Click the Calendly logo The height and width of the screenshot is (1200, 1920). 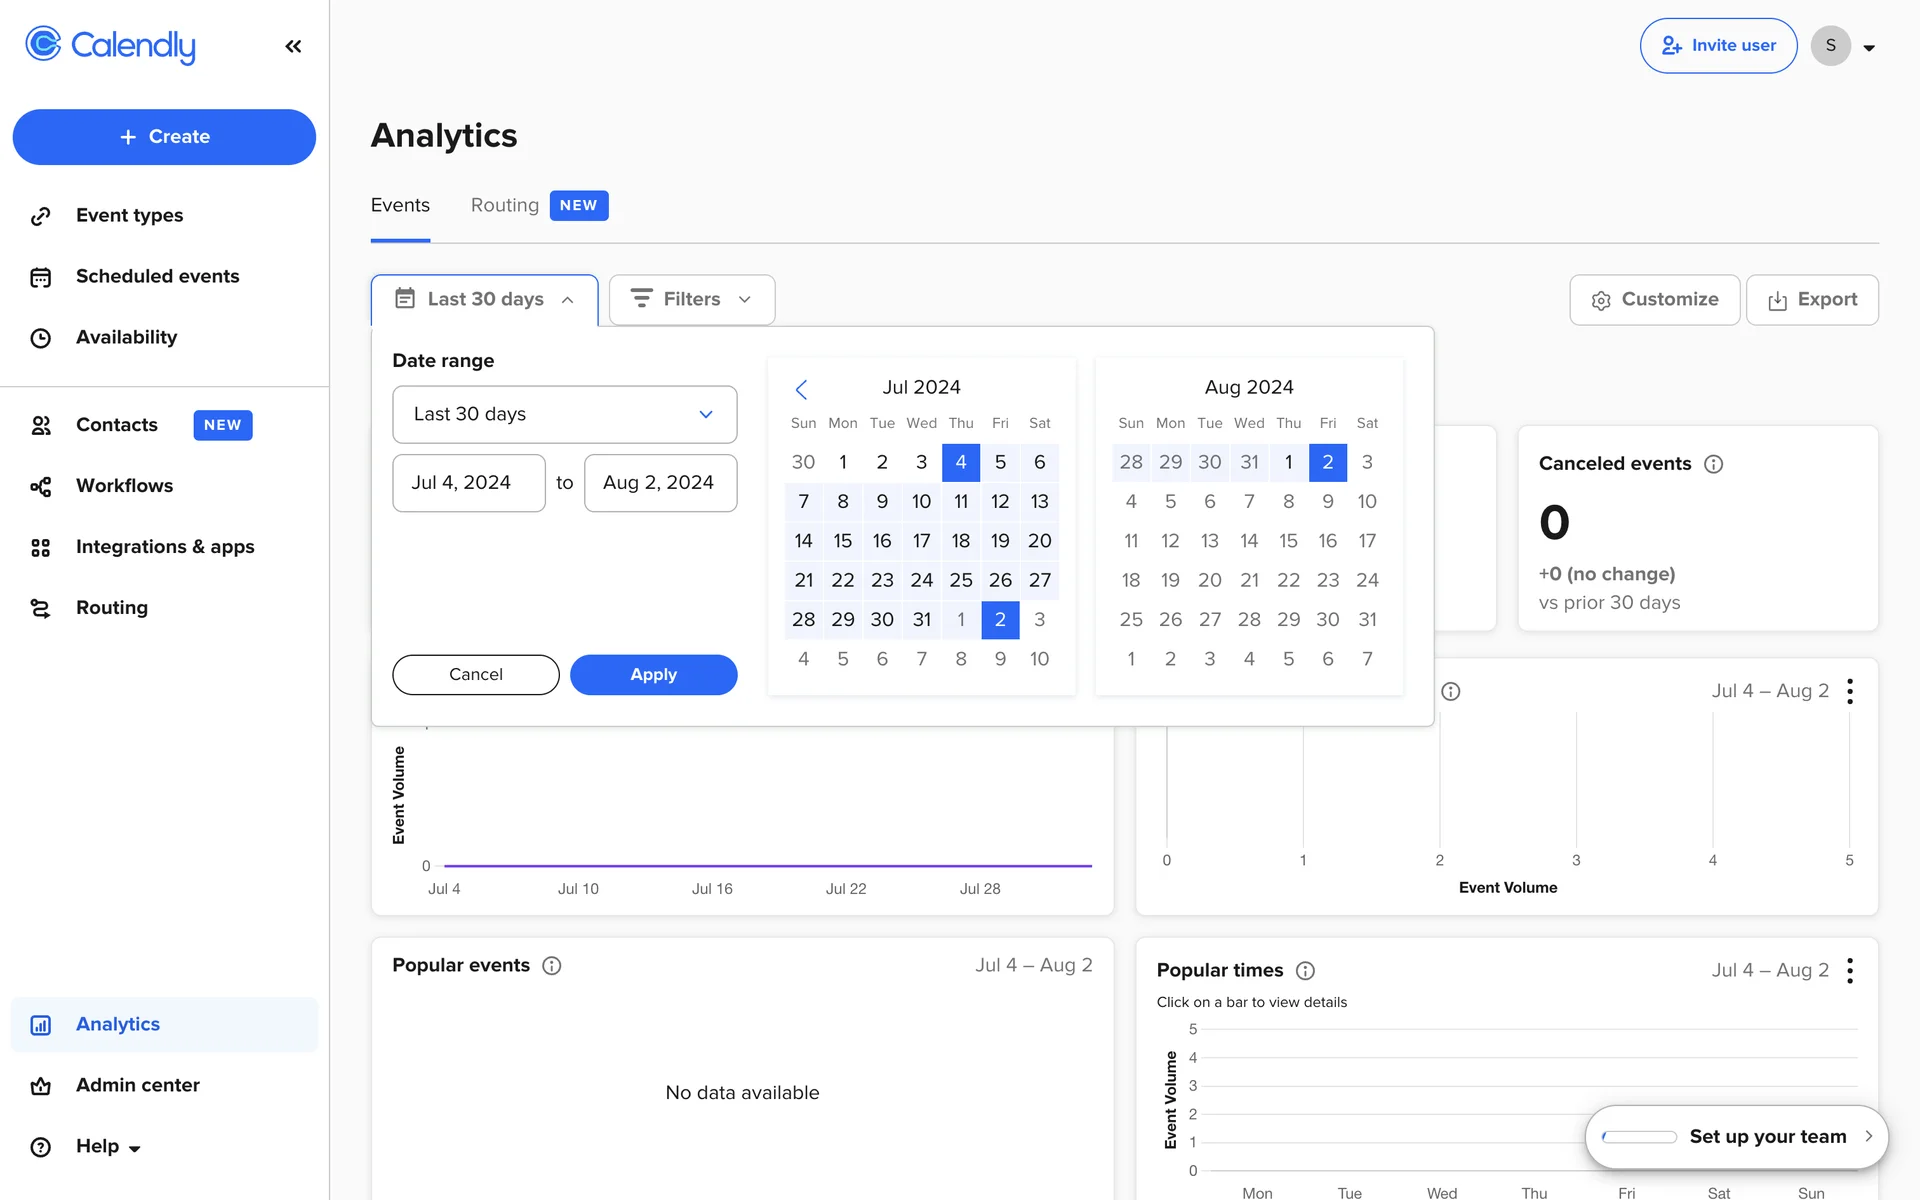click(x=110, y=45)
